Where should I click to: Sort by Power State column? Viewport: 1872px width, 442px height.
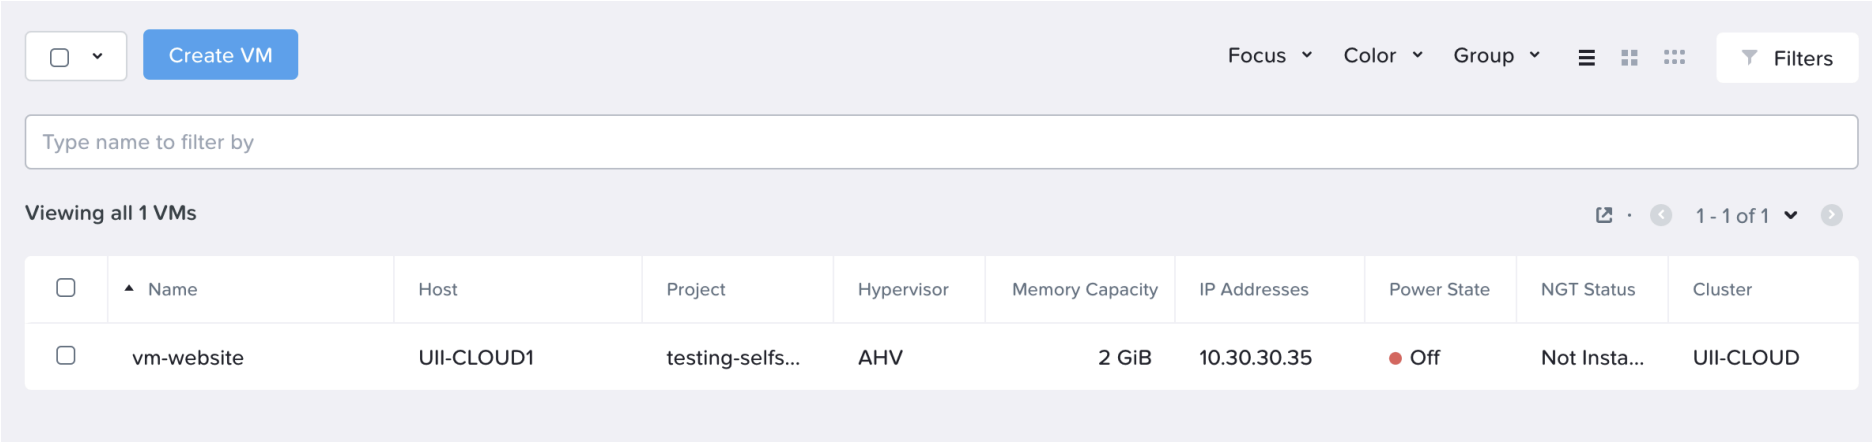[1438, 289]
